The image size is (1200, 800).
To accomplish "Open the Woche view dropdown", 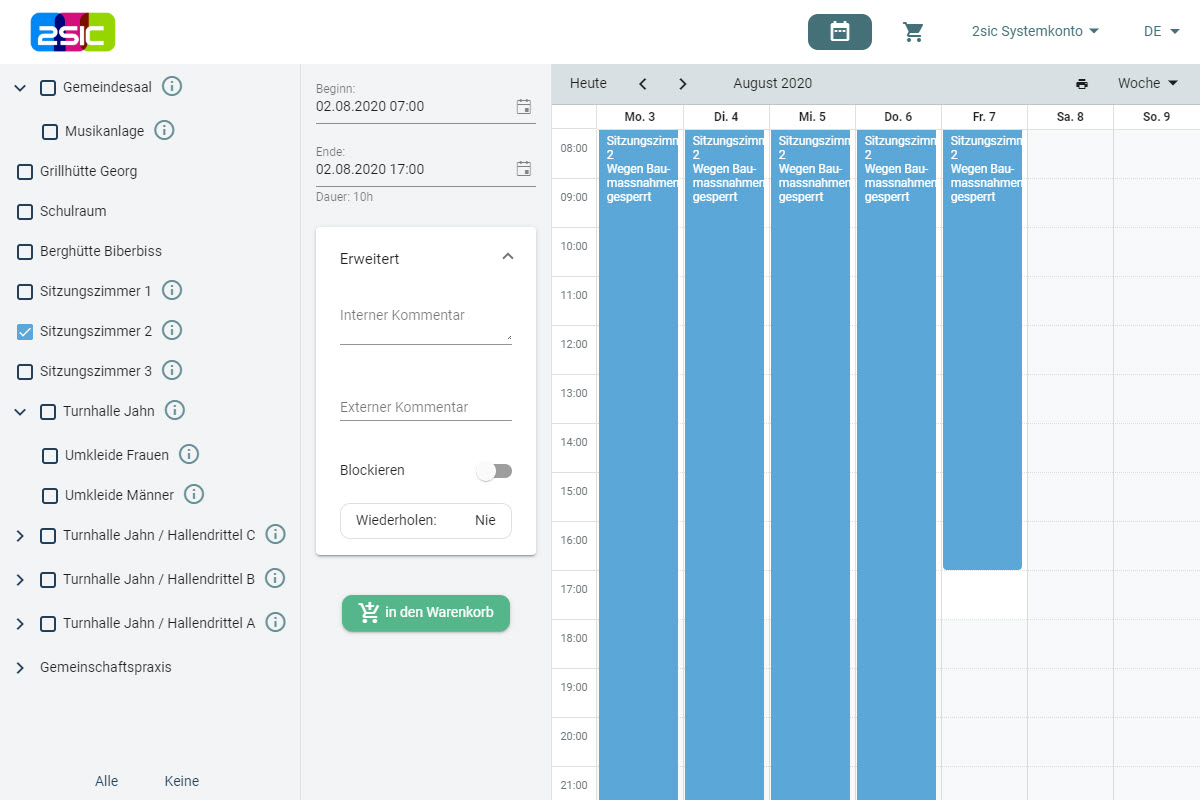I will coord(1147,84).
